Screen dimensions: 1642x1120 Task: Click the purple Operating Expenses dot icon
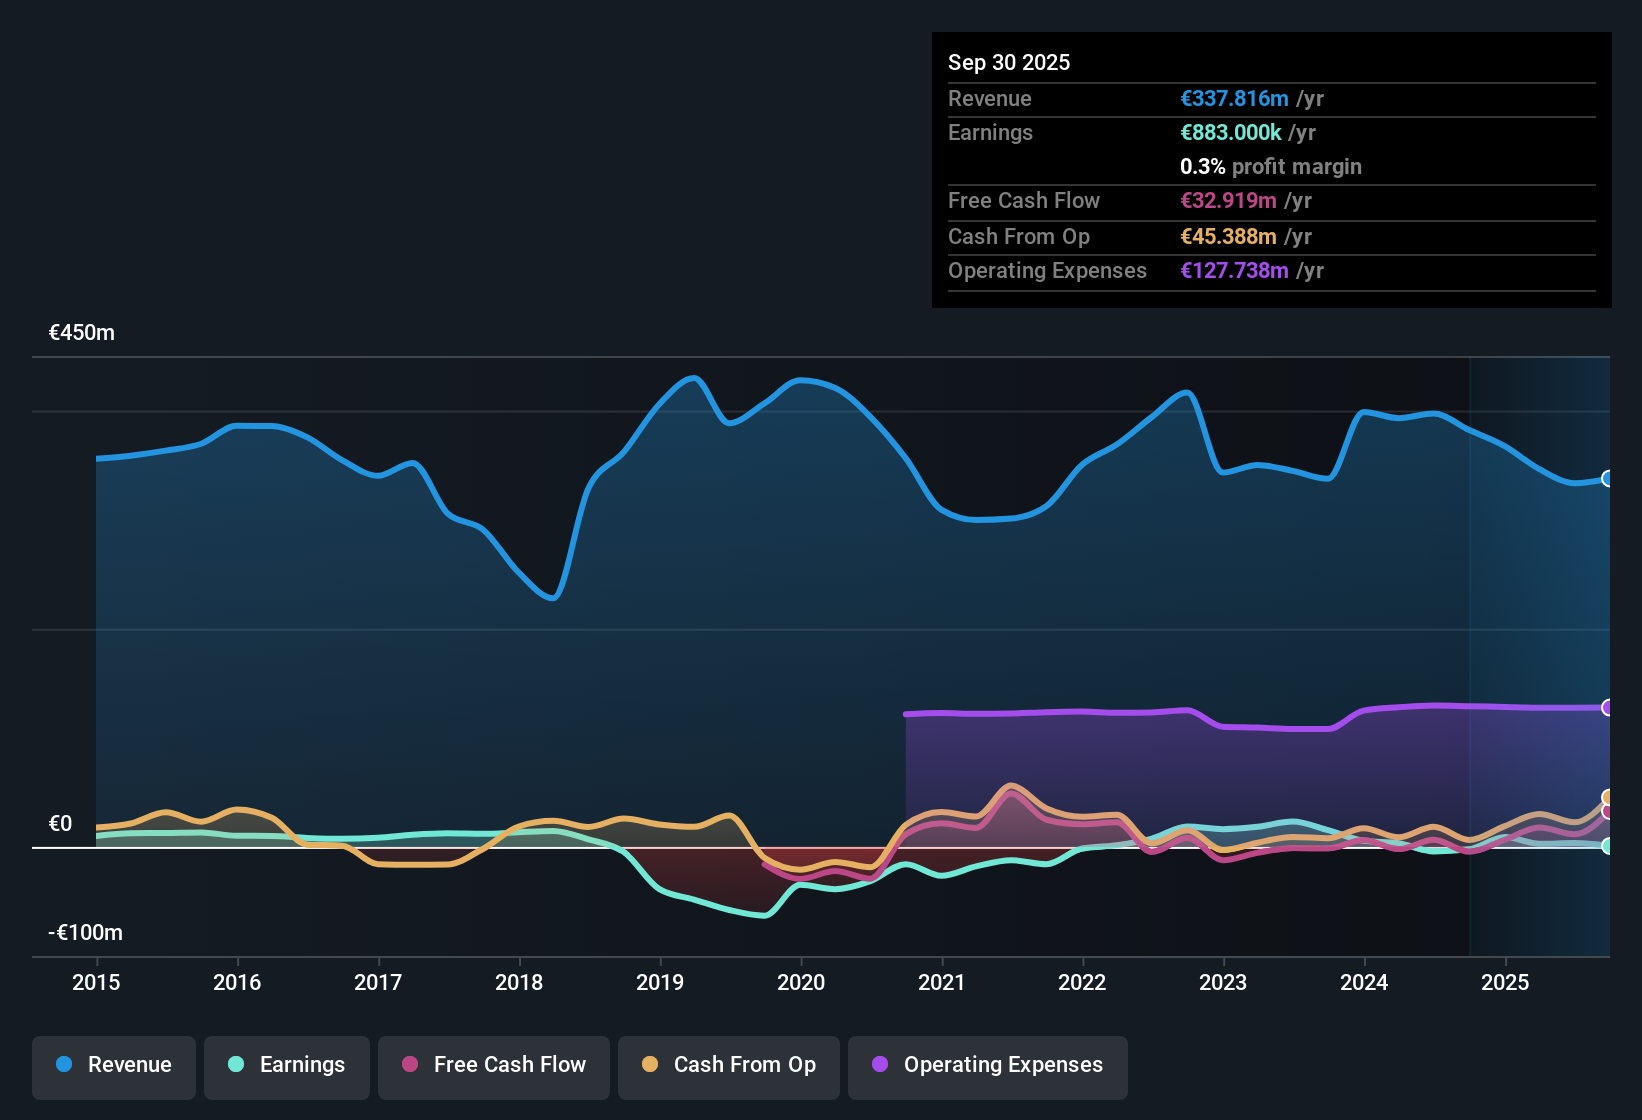pyautogui.click(x=879, y=1066)
